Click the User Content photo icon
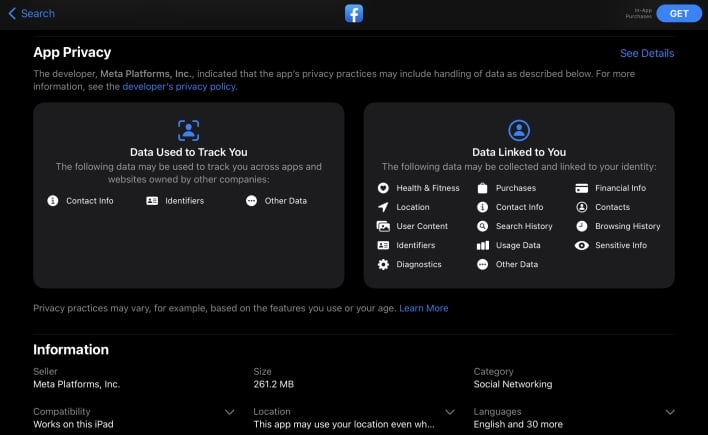Image resolution: width=708 pixels, height=435 pixels. tap(383, 226)
